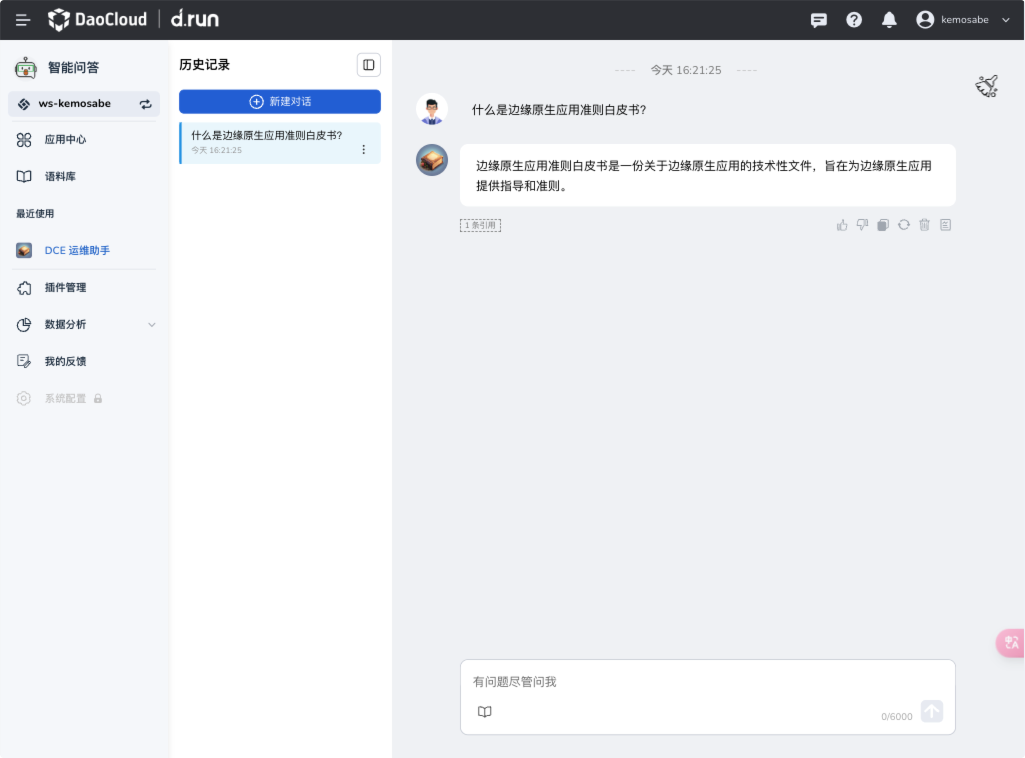Click the send arrow button
This screenshot has width=1025, height=758.
[932, 711]
